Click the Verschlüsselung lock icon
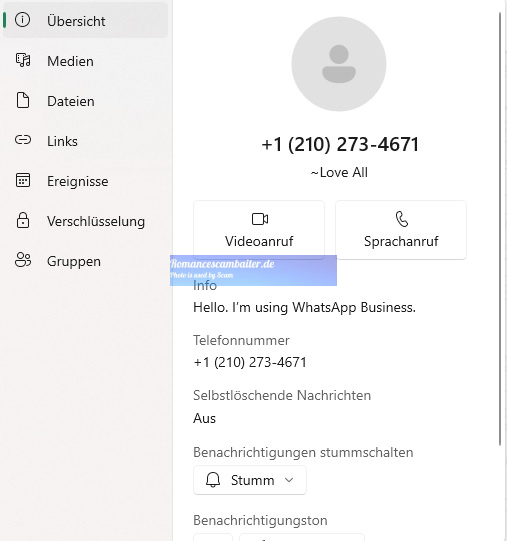The height and width of the screenshot is (541, 507). coord(23,220)
